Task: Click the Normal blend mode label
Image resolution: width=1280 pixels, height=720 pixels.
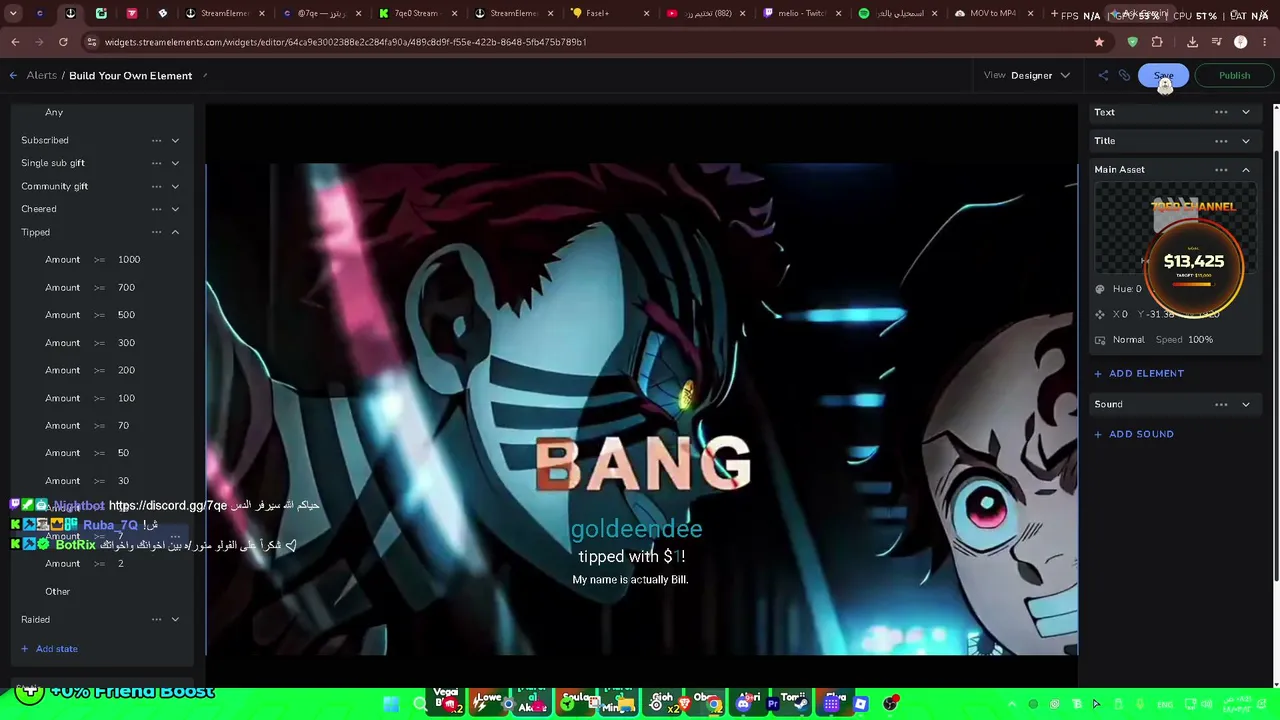Action: [x=1128, y=340]
